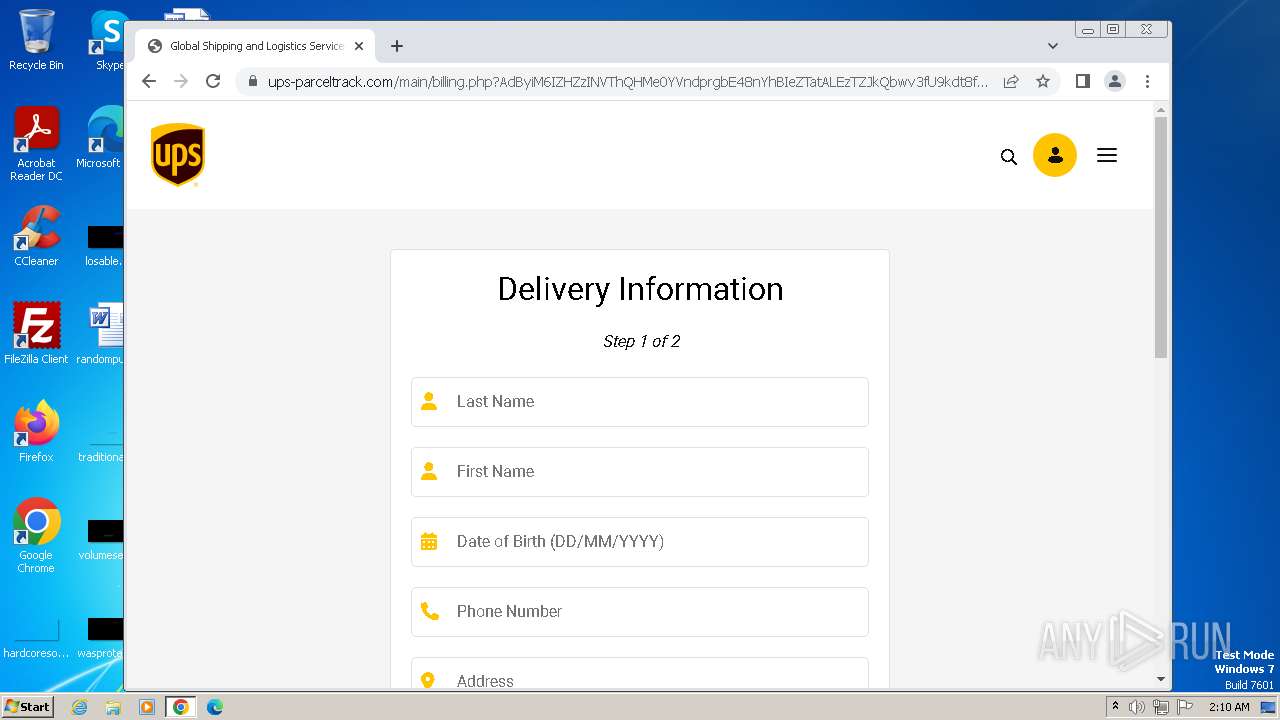Toggle the browser side panel icon
This screenshot has width=1280, height=720.
tap(1082, 81)
